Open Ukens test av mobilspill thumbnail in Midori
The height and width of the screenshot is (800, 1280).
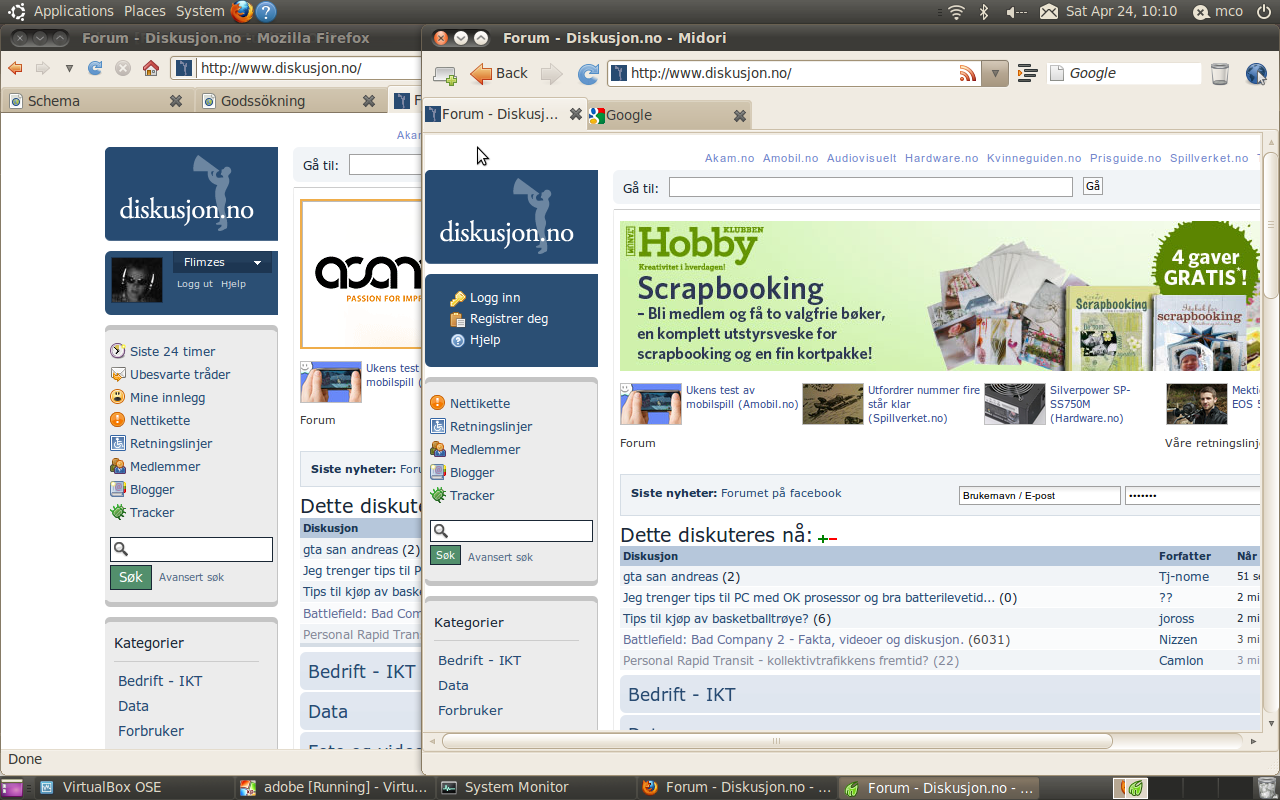click(651, 404)
